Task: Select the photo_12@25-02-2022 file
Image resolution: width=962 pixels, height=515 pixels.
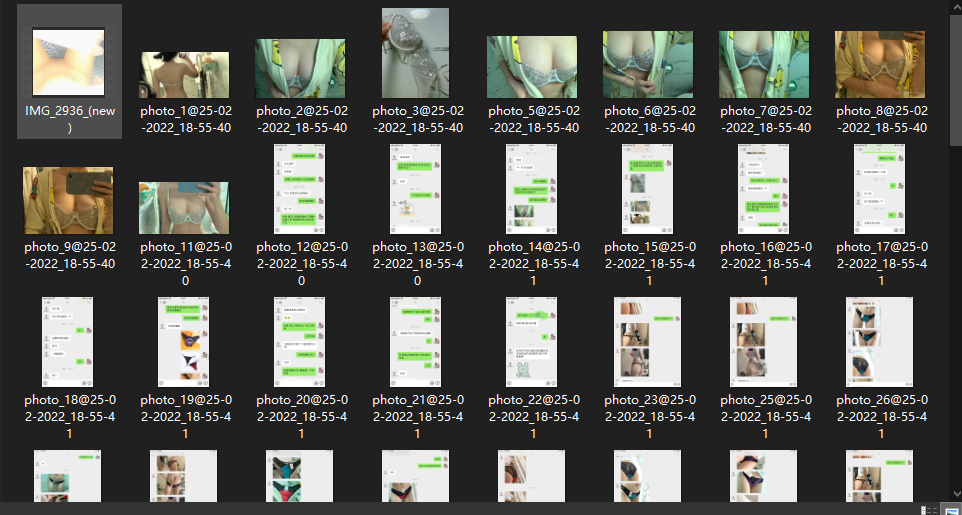Action: (299, 189)
